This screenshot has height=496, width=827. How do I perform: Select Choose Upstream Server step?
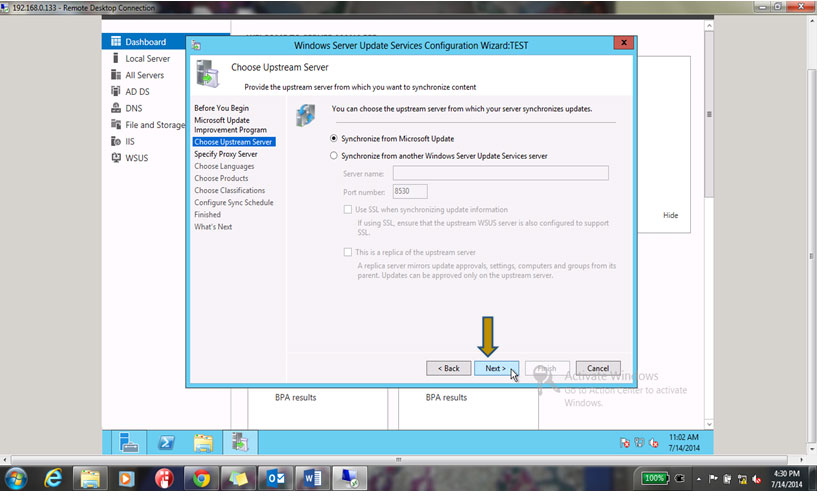pos(233,142)
